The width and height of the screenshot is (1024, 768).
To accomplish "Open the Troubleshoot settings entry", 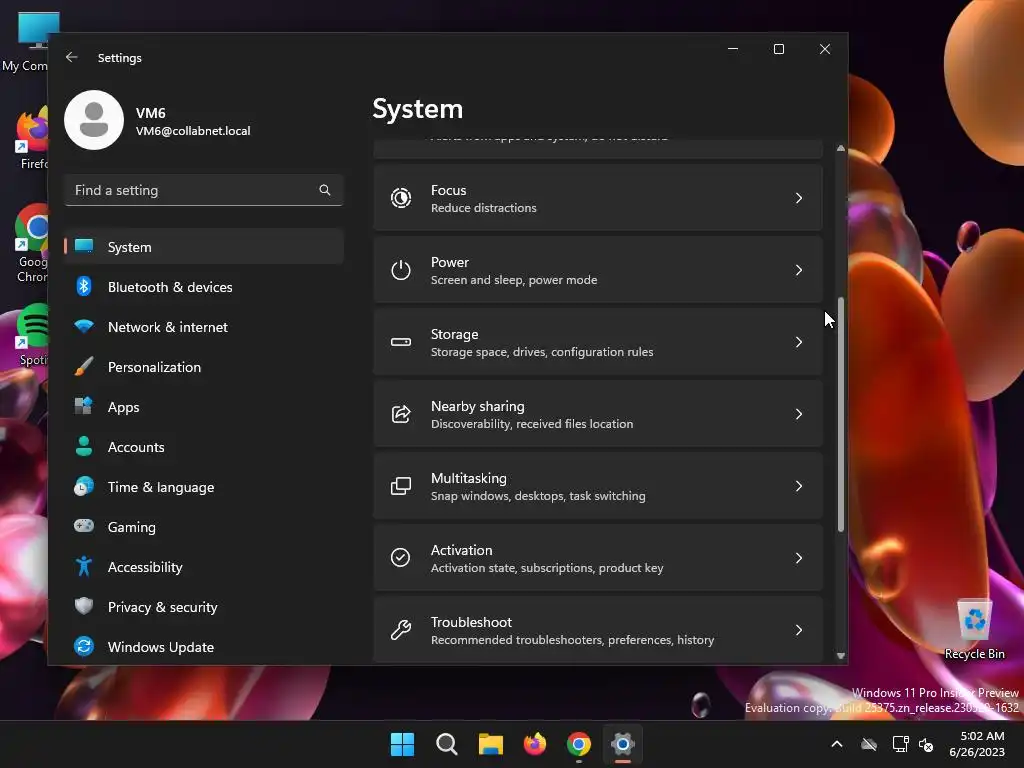I will tap(598, 630).
